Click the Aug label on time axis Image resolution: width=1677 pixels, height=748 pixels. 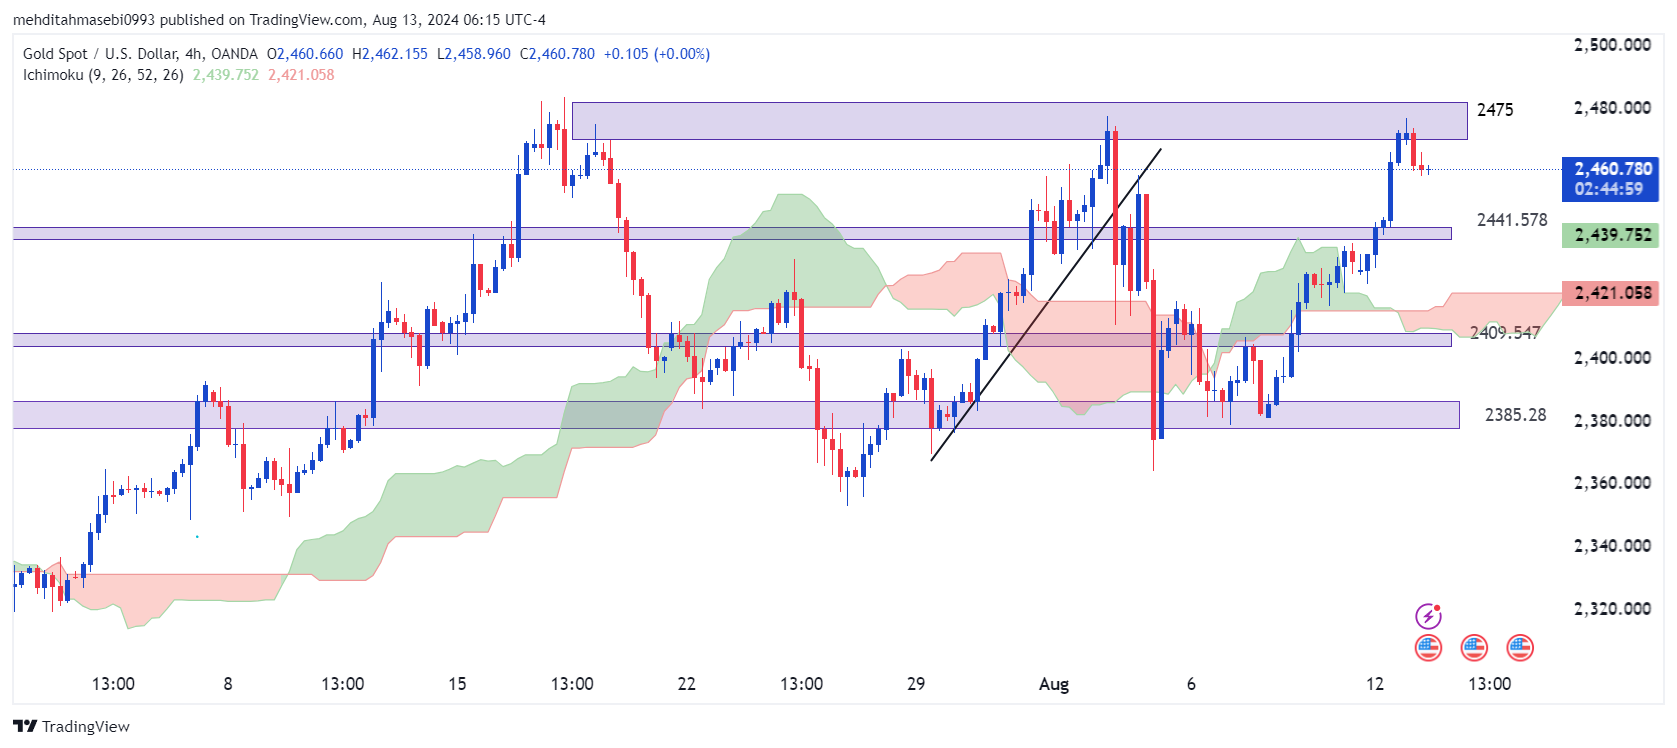(x=1054, y=684)
